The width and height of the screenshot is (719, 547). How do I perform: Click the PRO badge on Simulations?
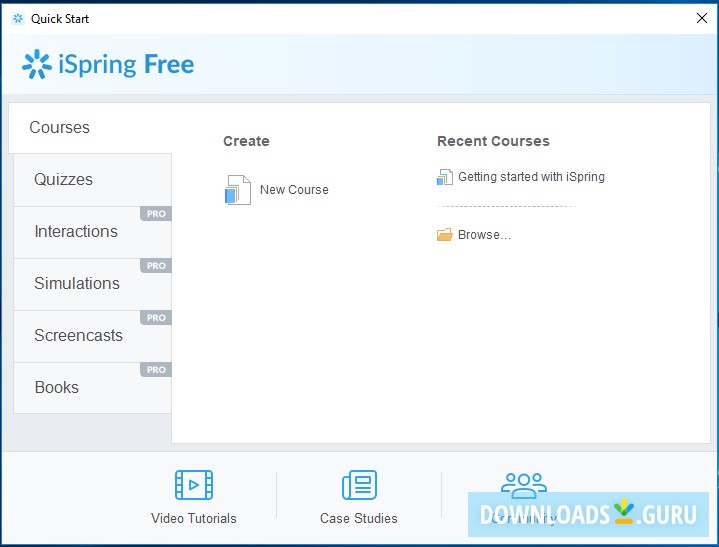tap(156, 265)
